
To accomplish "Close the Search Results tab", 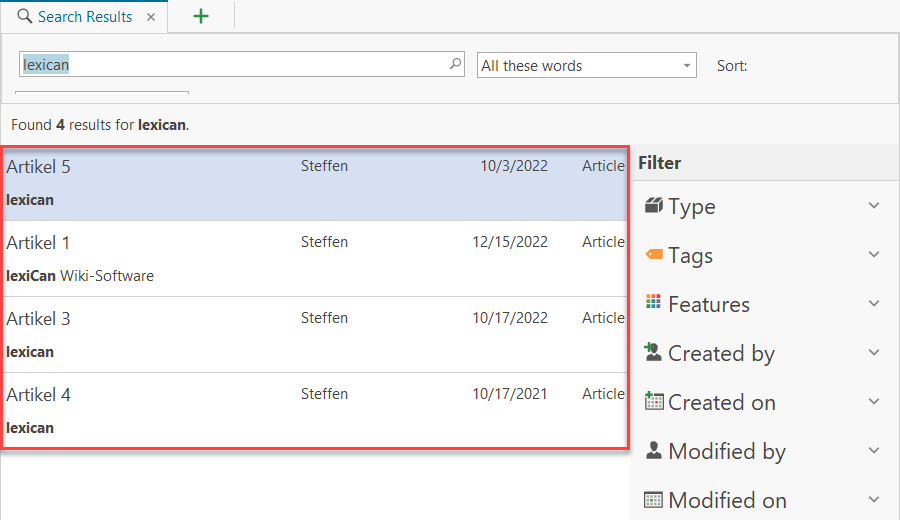I will tap(150, 17).
